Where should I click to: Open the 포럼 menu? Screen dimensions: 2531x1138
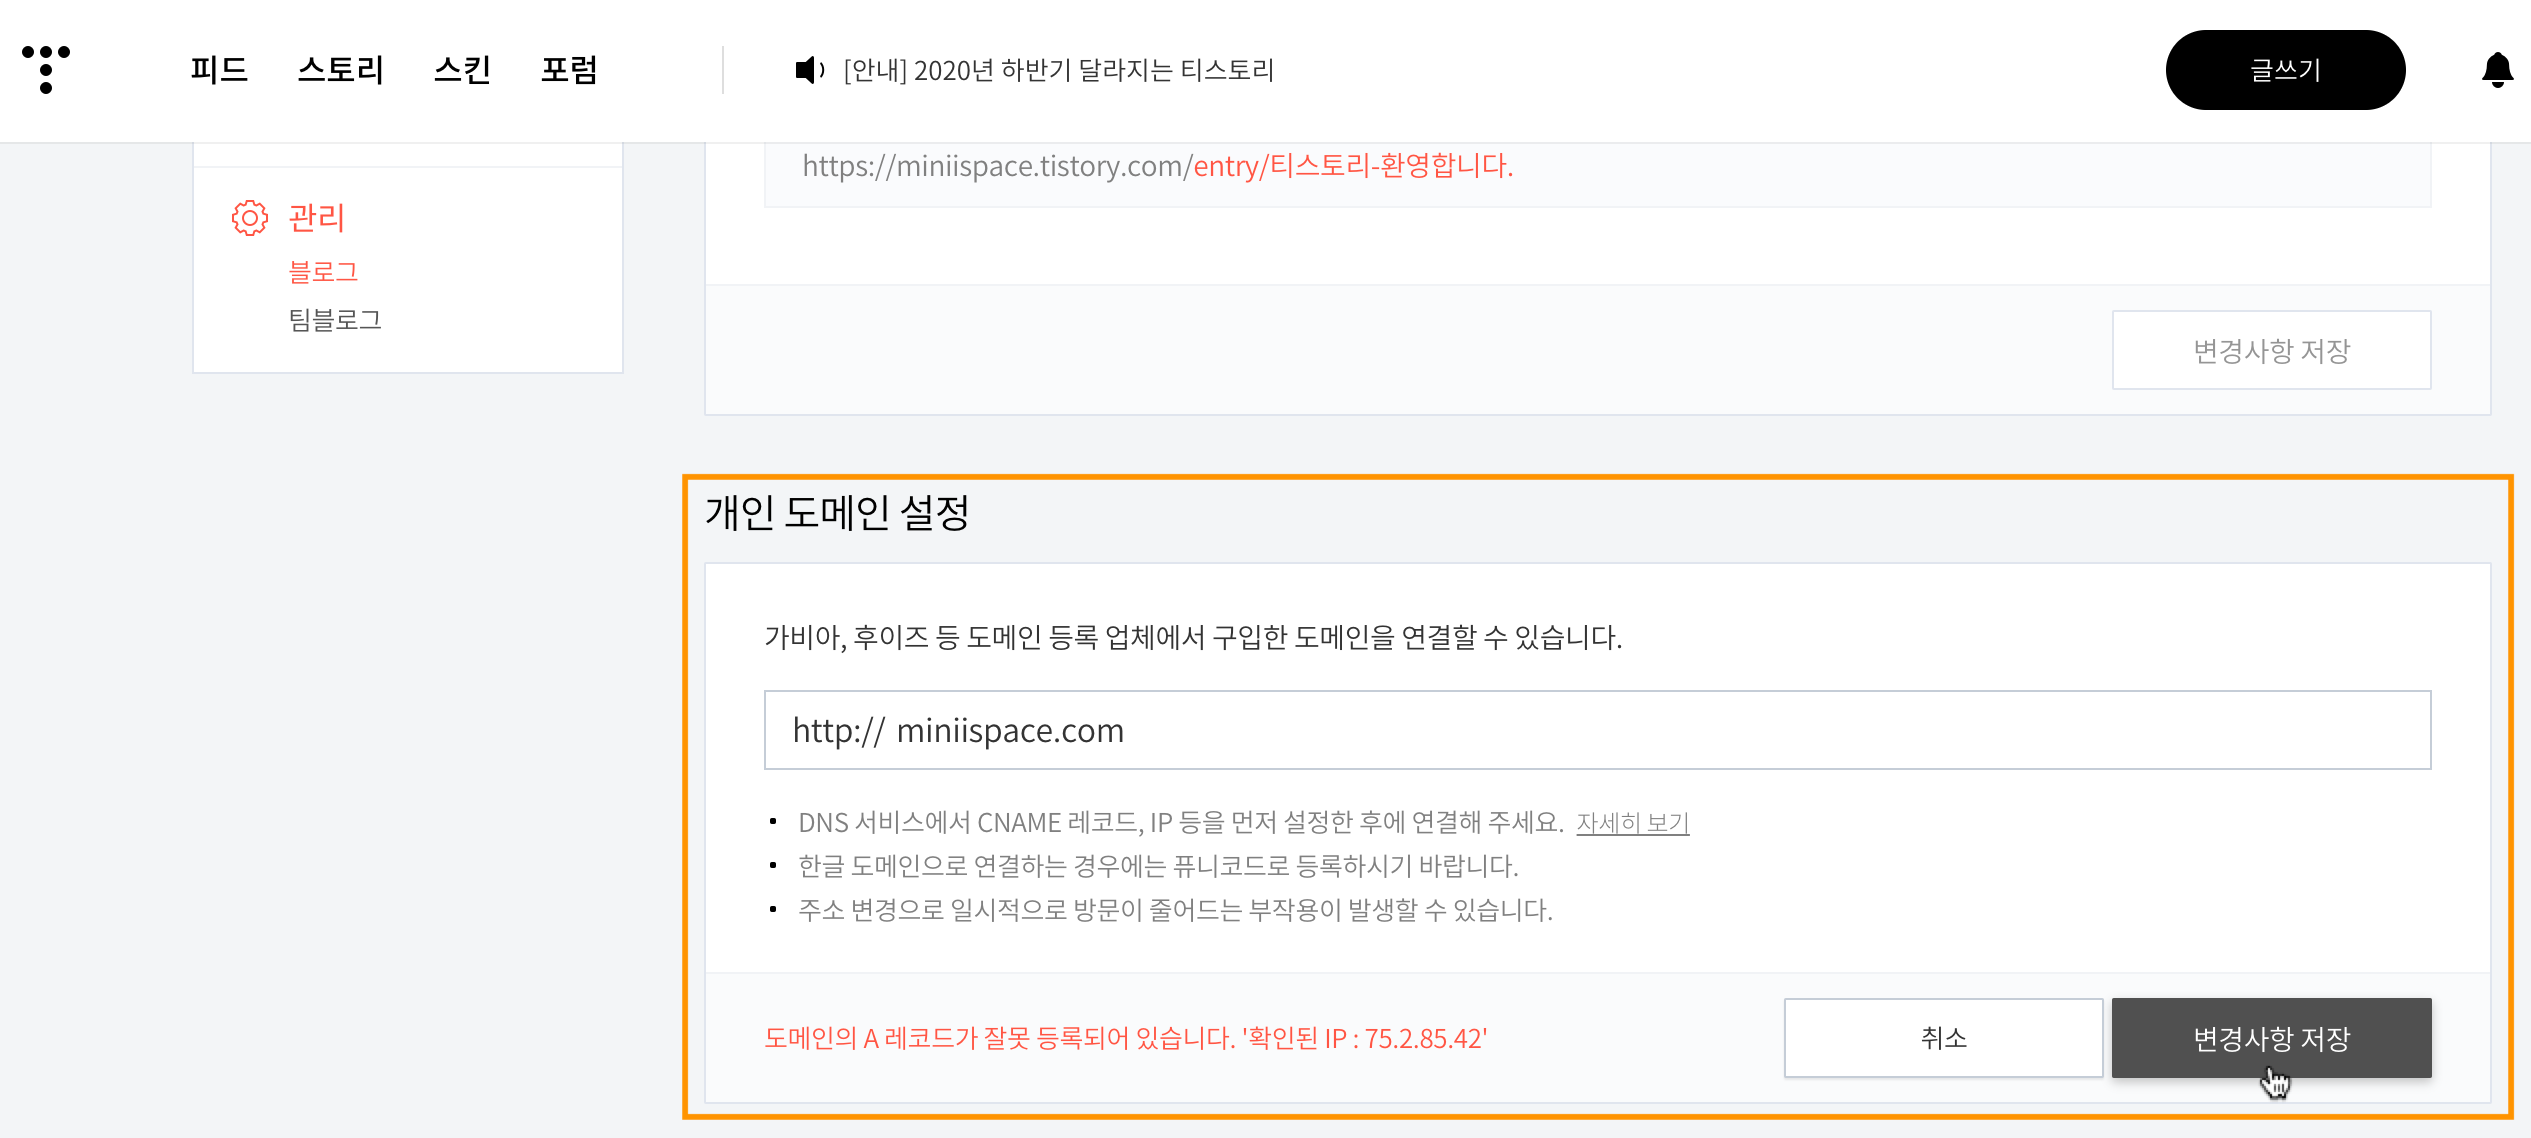click(x=569, y=70)
